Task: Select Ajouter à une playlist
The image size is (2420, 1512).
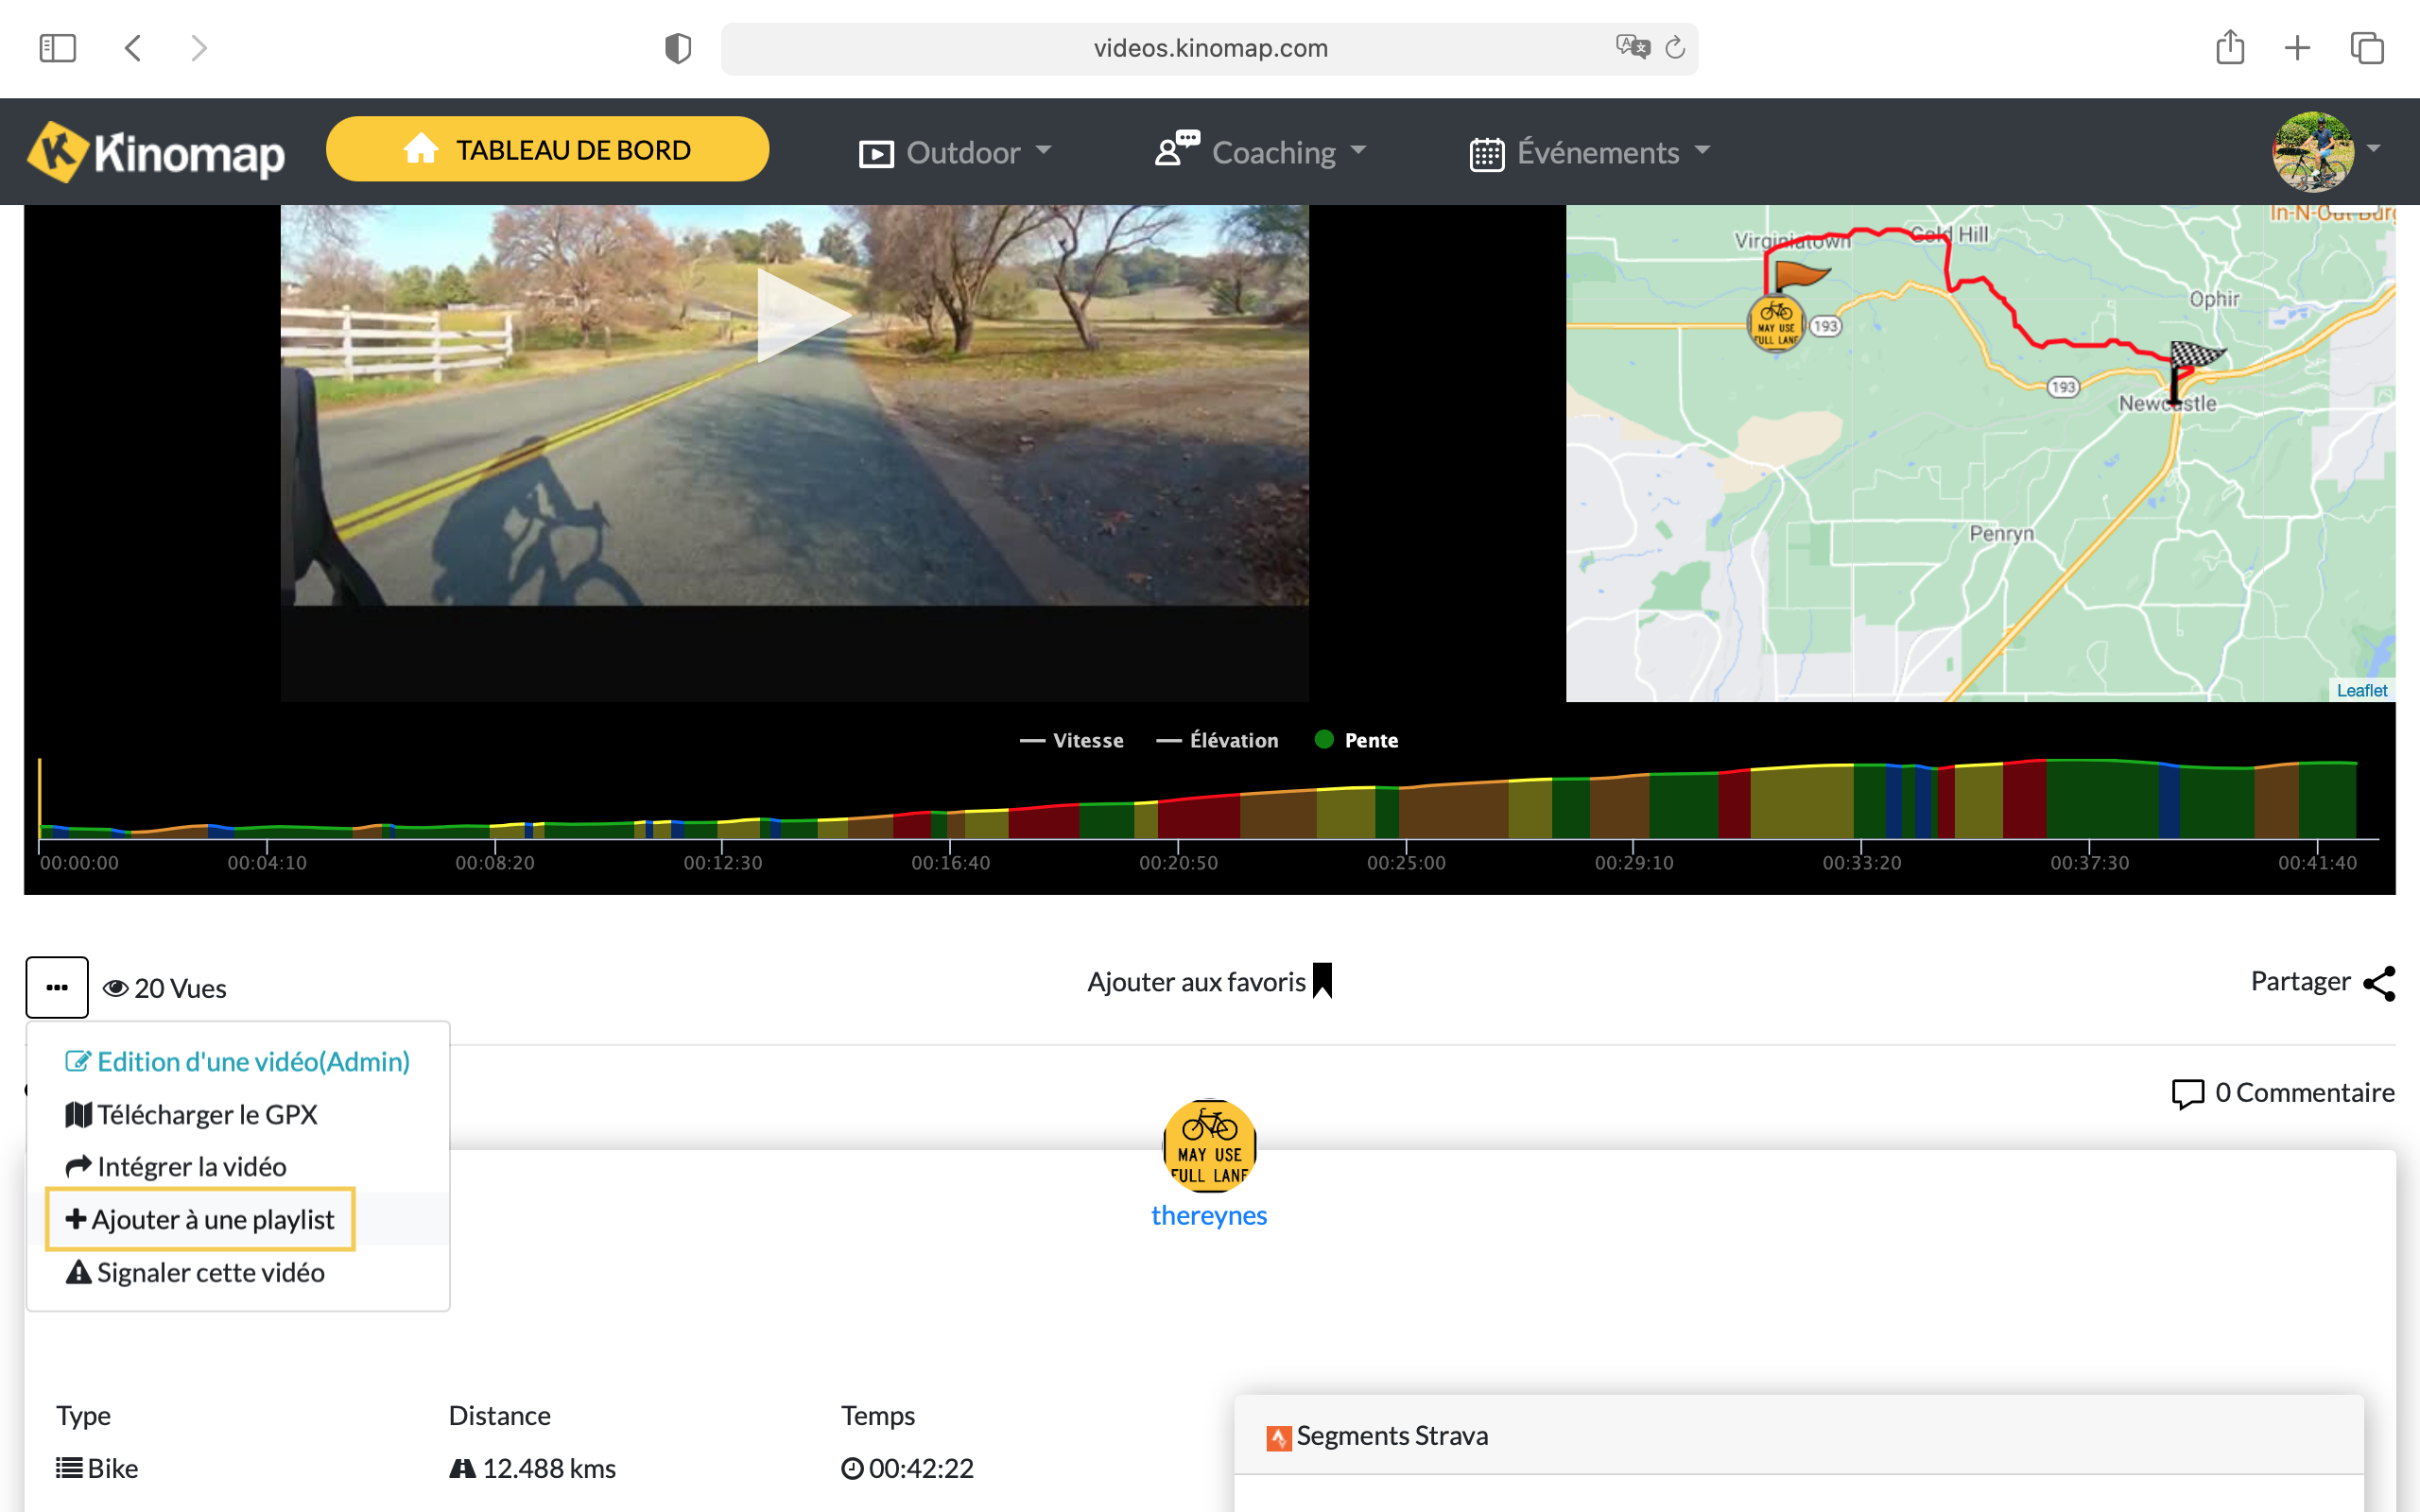Action: click(x=200, y=1219)
